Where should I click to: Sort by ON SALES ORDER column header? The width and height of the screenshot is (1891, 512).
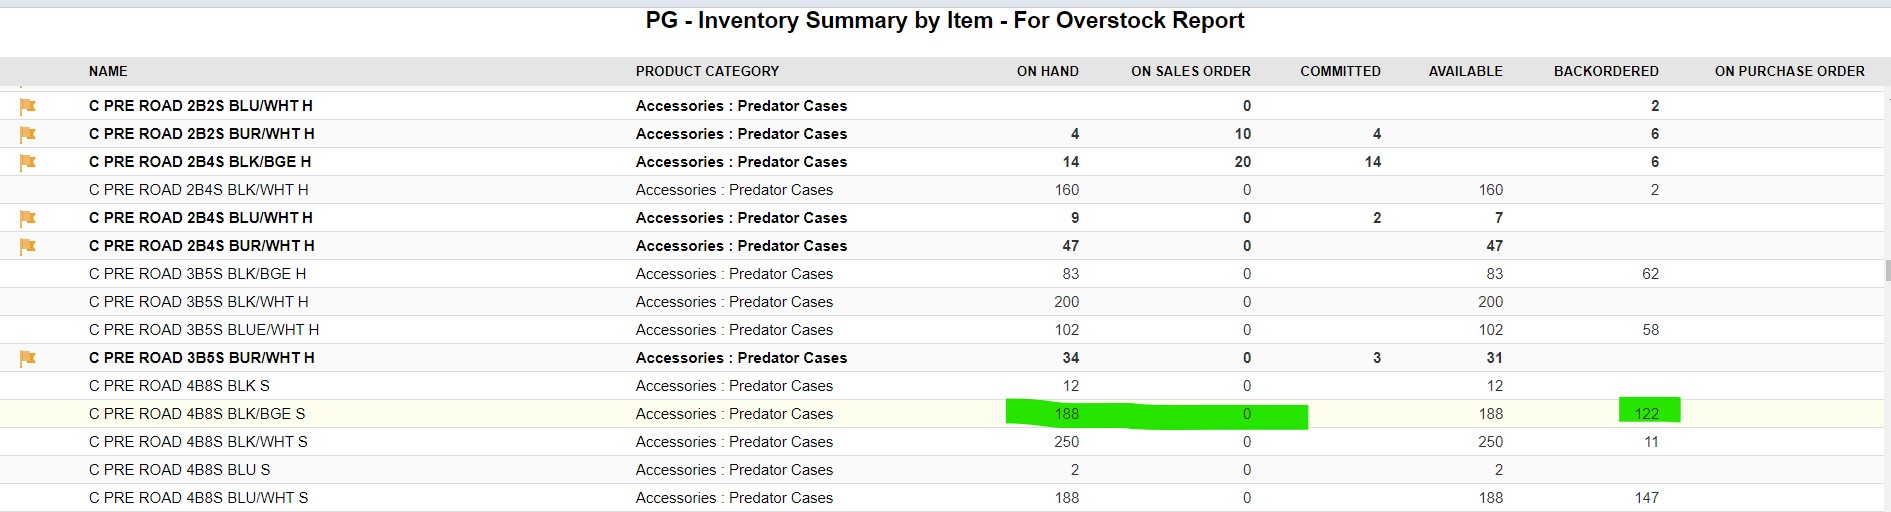click(x=1190, y=71)
